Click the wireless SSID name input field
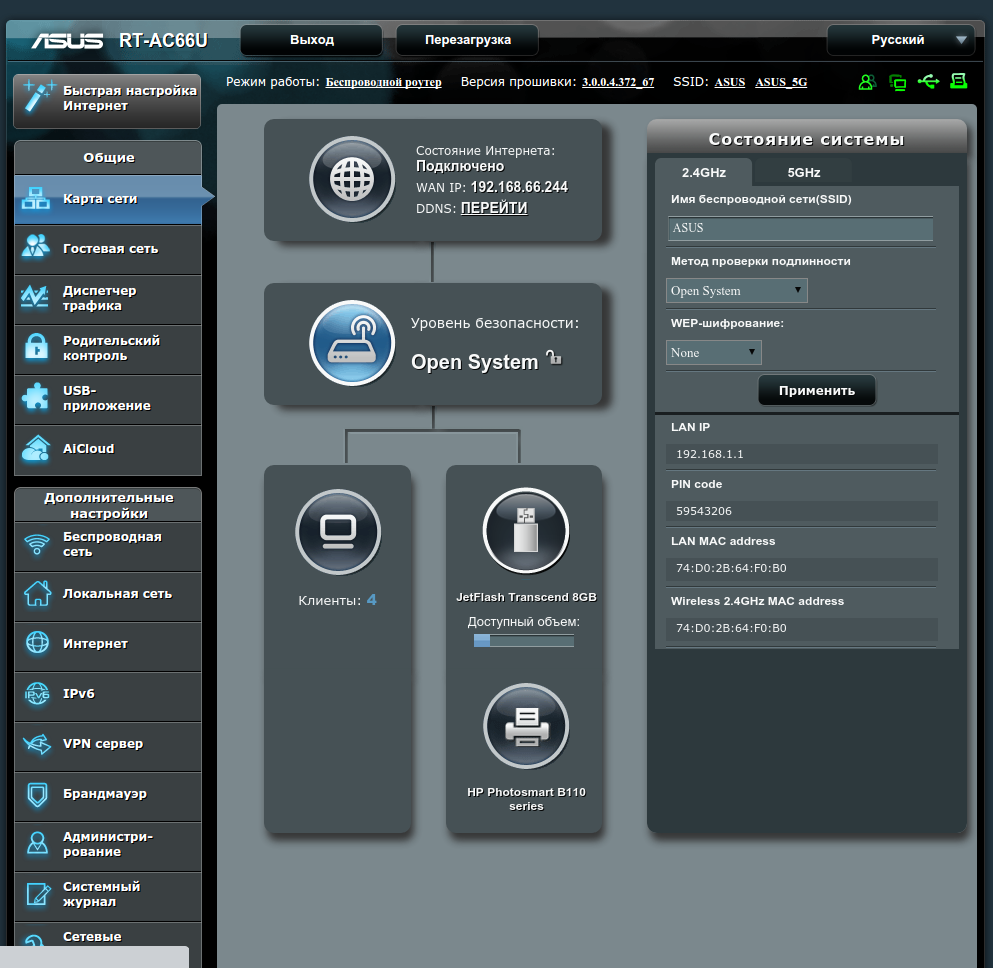This screenshot has width=993, height=968. point(800,228)
